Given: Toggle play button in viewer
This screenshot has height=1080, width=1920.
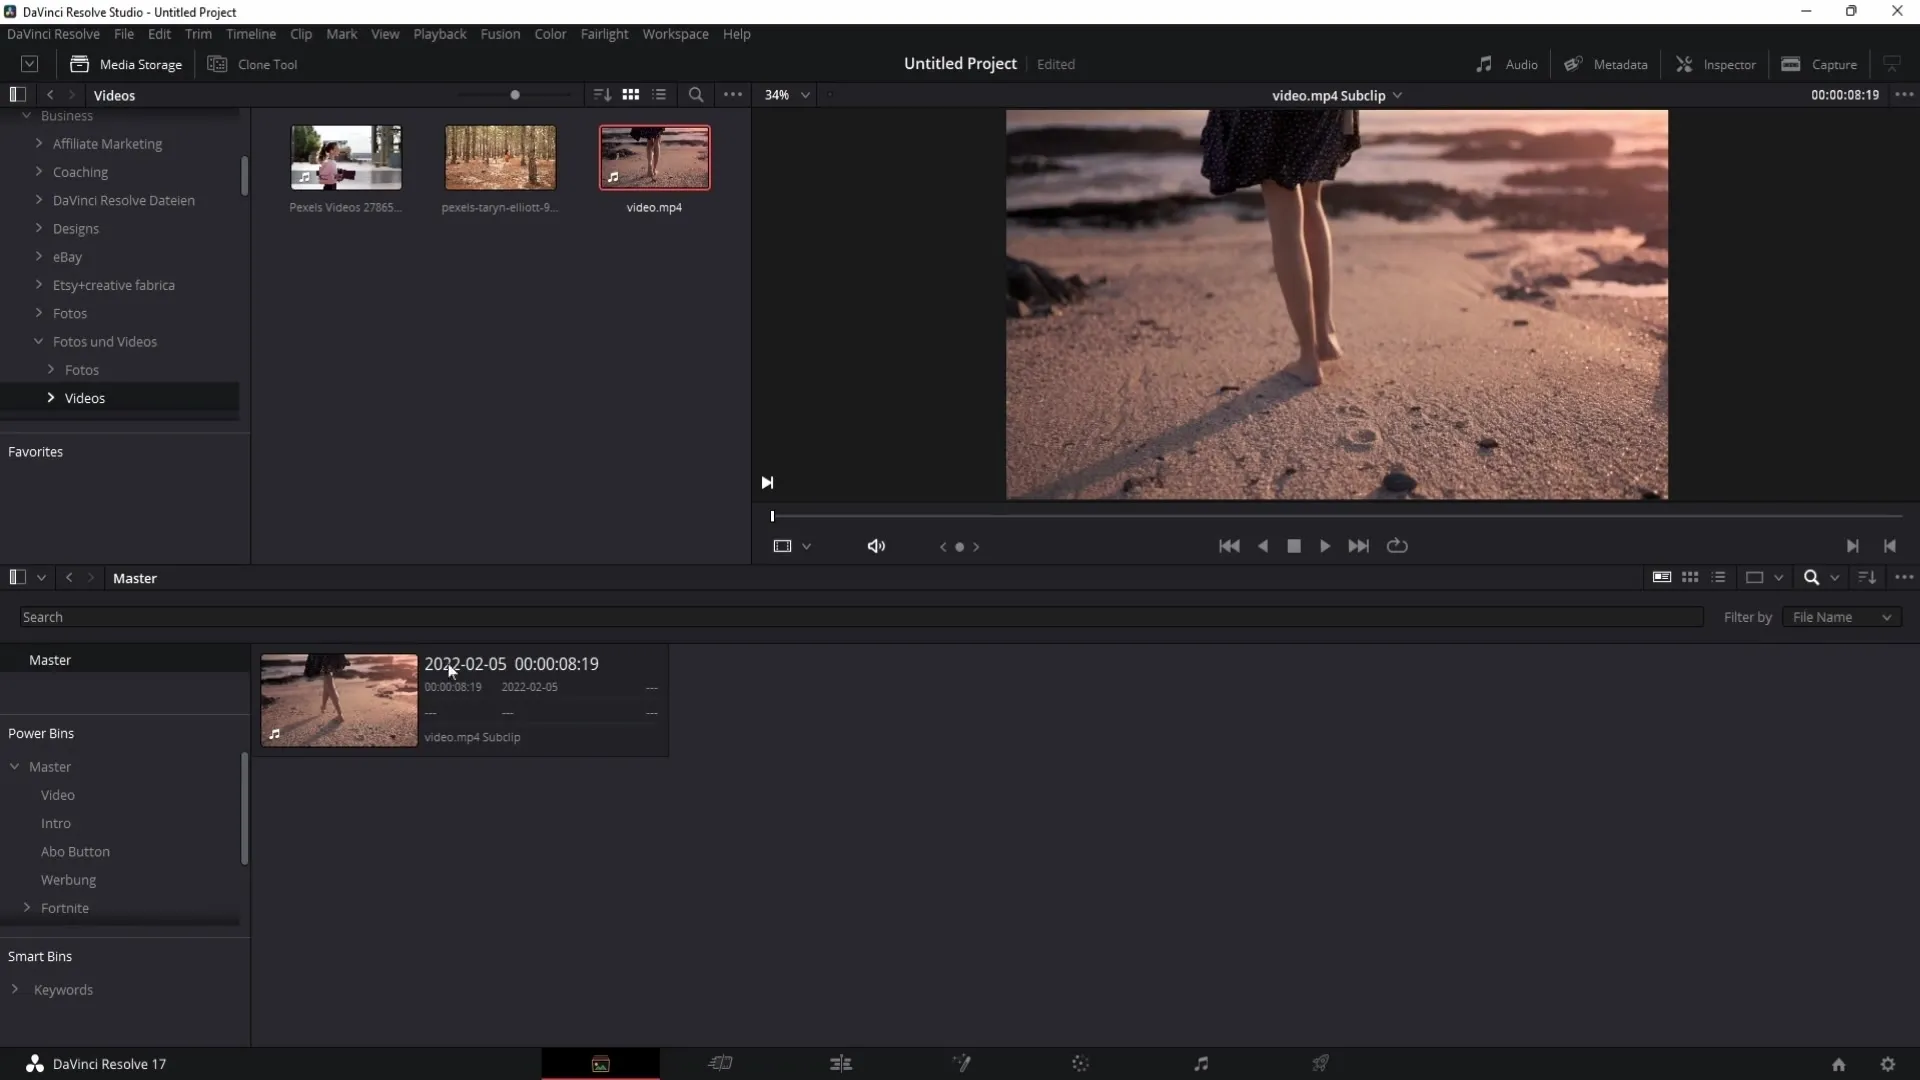Looking at the screenshot, I should (1324, 545).
